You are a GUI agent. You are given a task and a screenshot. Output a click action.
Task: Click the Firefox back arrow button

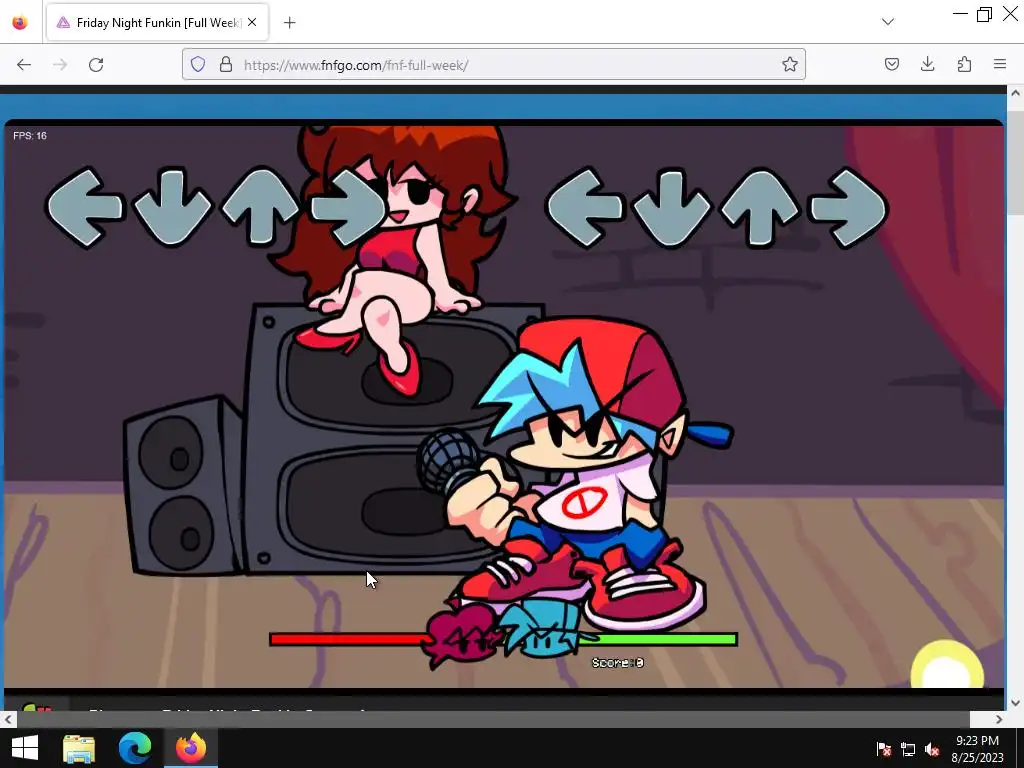pos(24,65)
